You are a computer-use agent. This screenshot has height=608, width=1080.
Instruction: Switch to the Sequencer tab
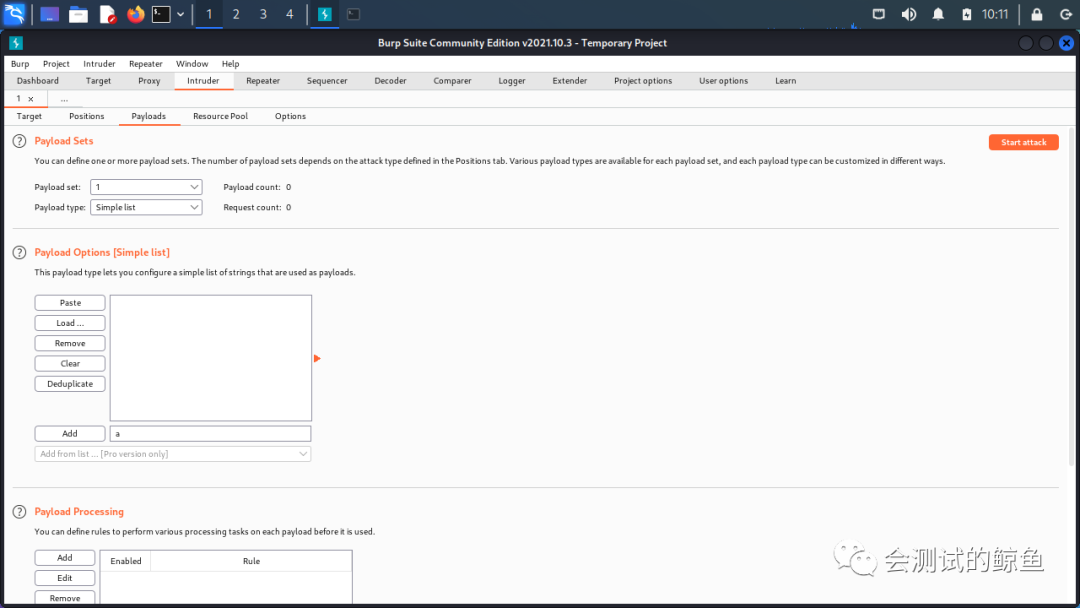click(x=327, y=81)
